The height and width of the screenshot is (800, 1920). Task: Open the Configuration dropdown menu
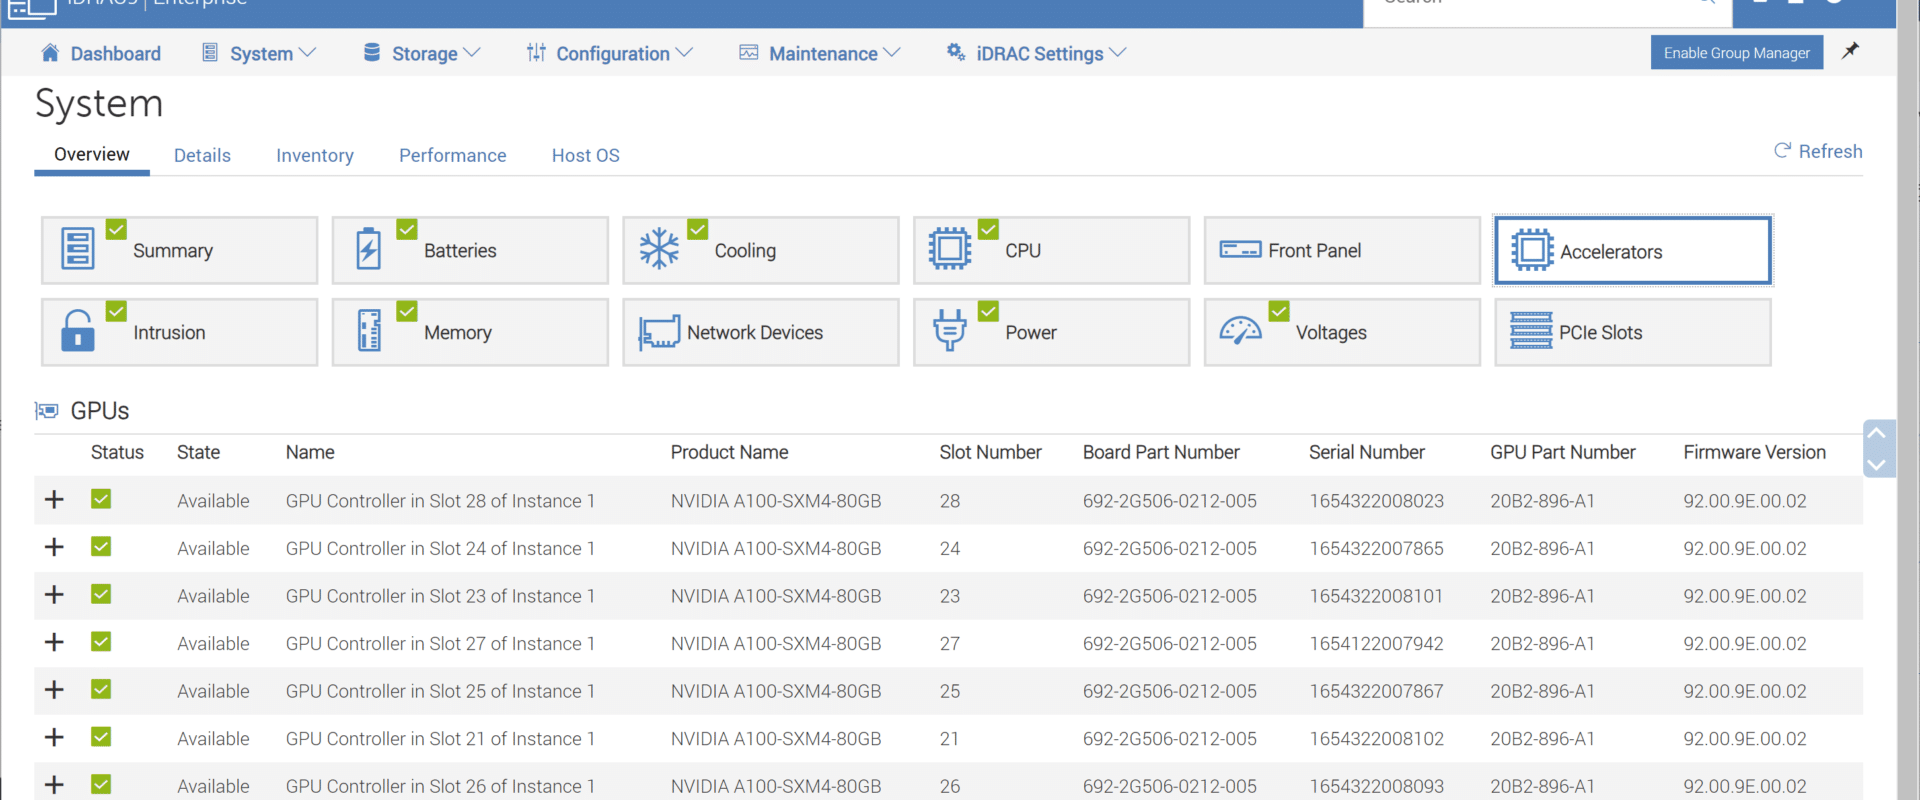coord(684,53)
